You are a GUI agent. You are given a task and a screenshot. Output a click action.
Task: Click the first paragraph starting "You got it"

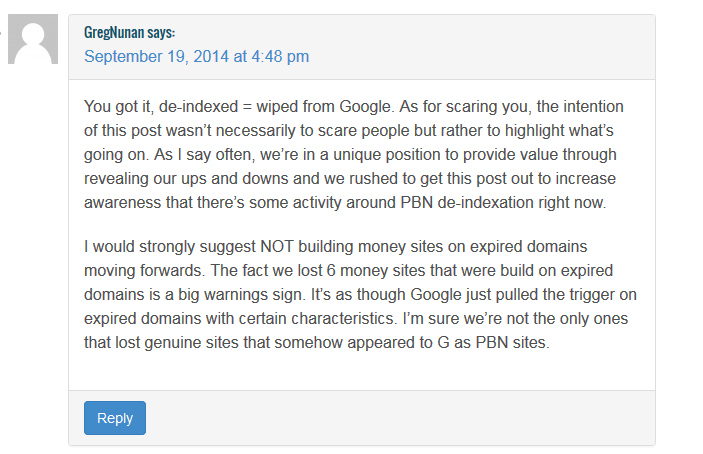pos(354,155)
